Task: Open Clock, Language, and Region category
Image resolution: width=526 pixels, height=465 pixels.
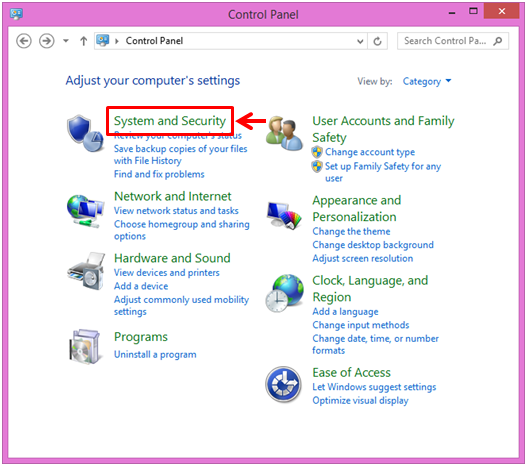Action: [x=370, y=289]
